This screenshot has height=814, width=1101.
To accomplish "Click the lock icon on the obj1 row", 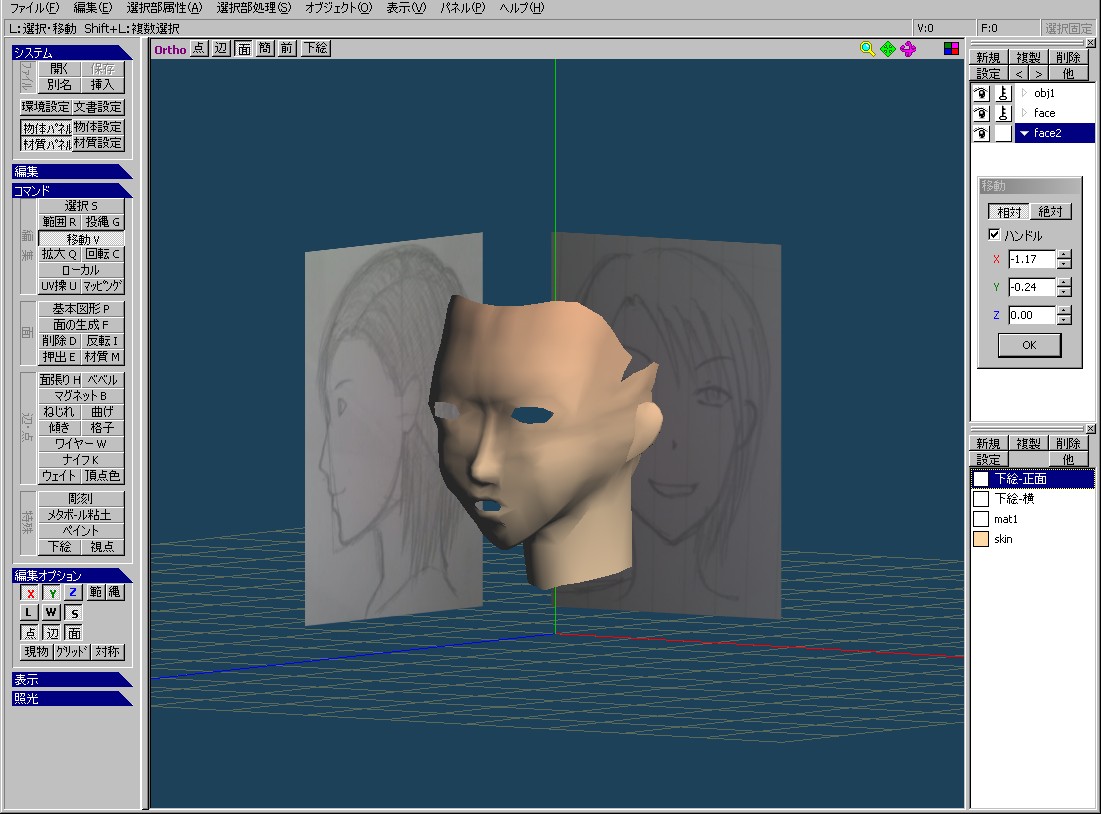I will [x=1003, y=93].
